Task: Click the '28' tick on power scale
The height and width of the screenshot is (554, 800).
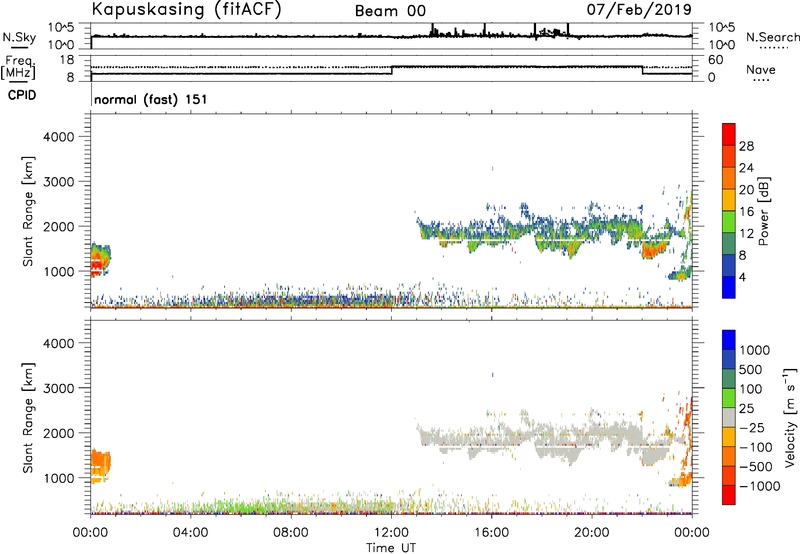Action: (x=746, y=146)
